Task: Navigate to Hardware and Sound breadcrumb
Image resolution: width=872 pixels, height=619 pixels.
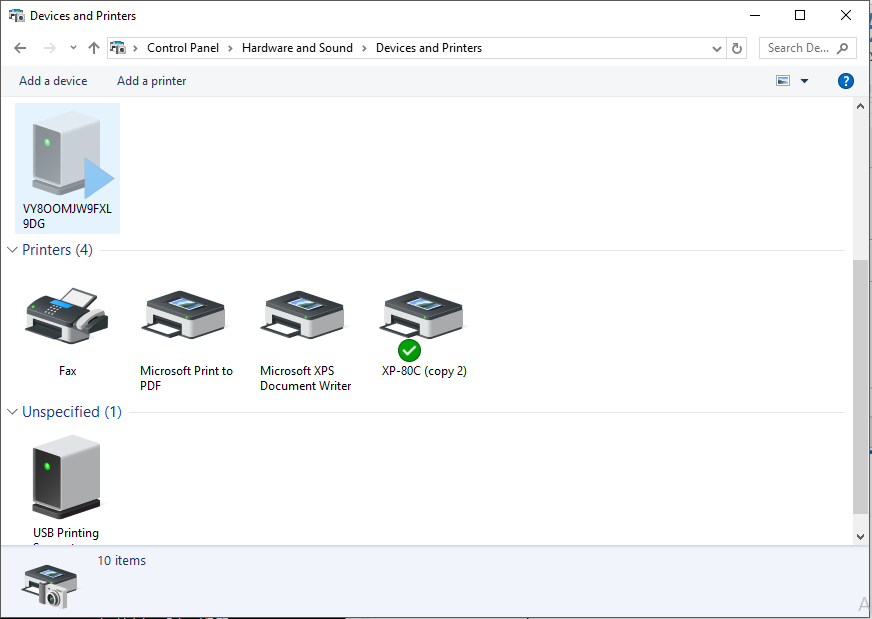Action: tap(298, 48)
